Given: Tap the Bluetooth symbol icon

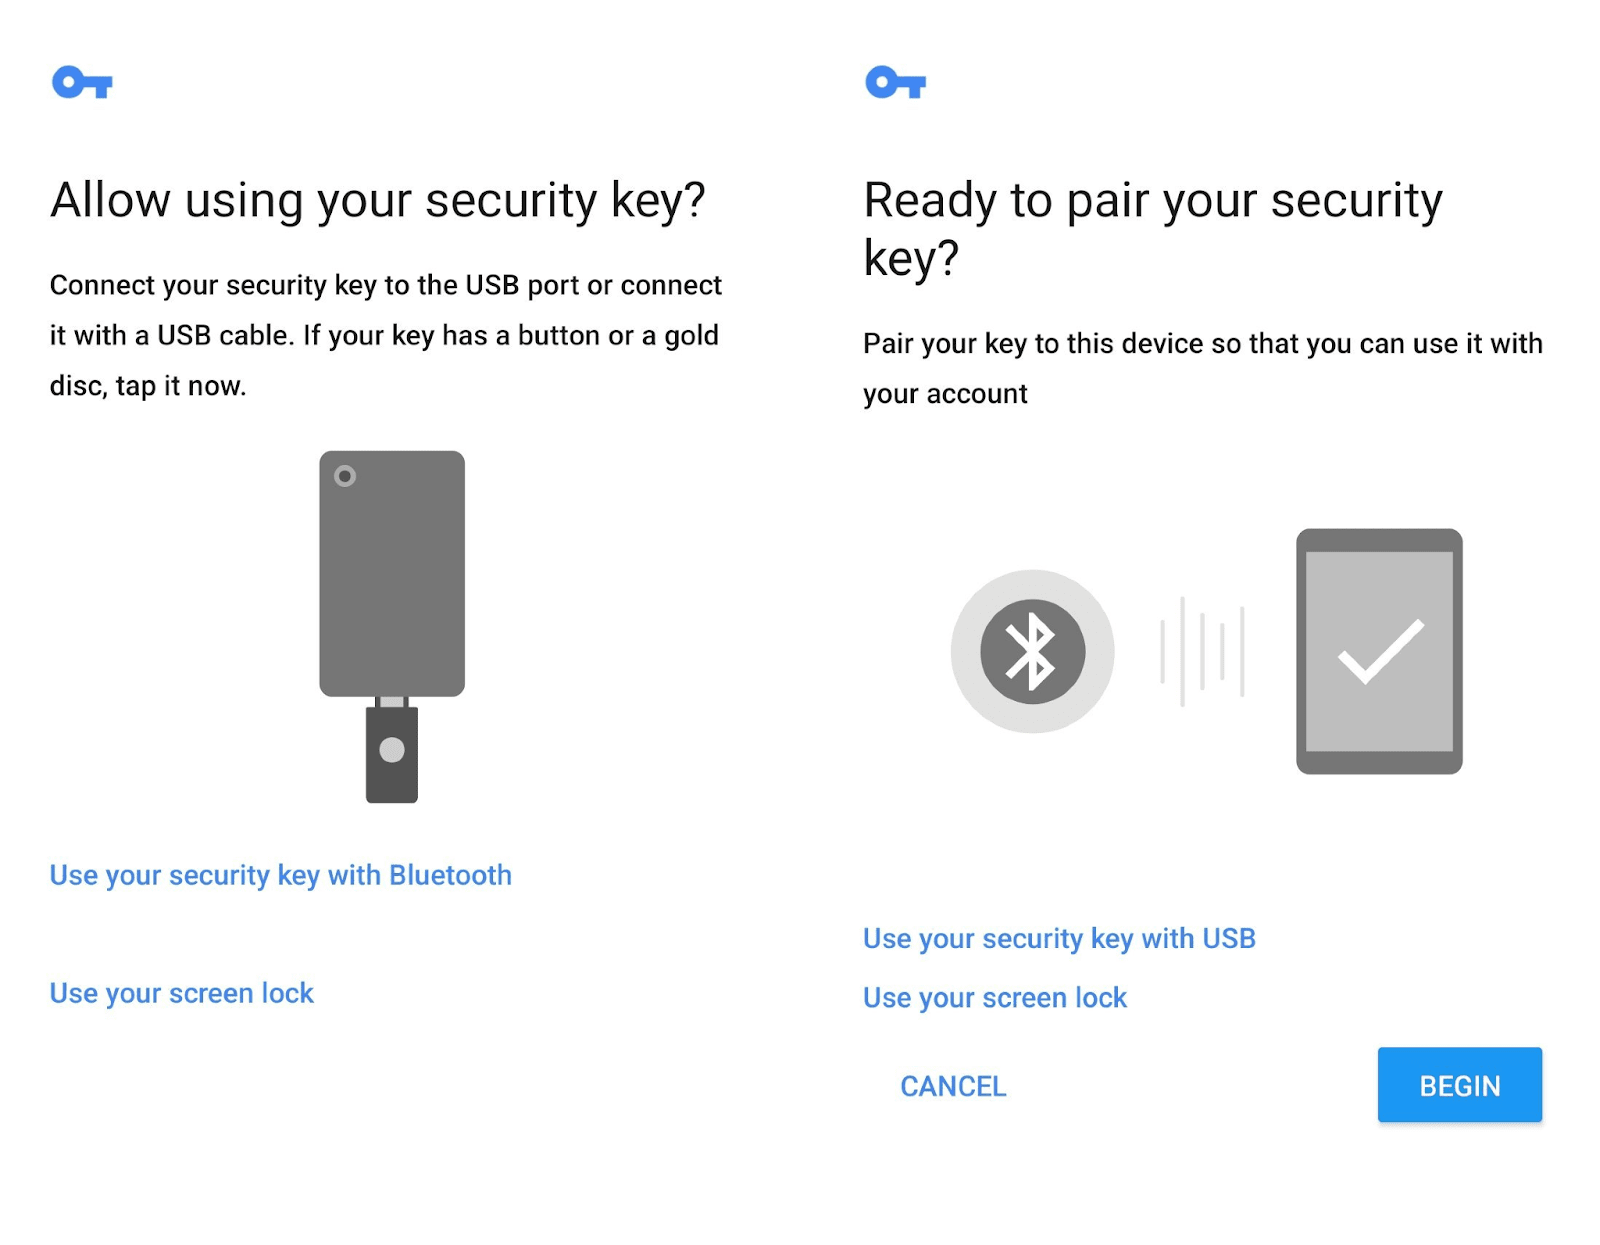Looking at the screenshot, I should [x=1032, y=651].
